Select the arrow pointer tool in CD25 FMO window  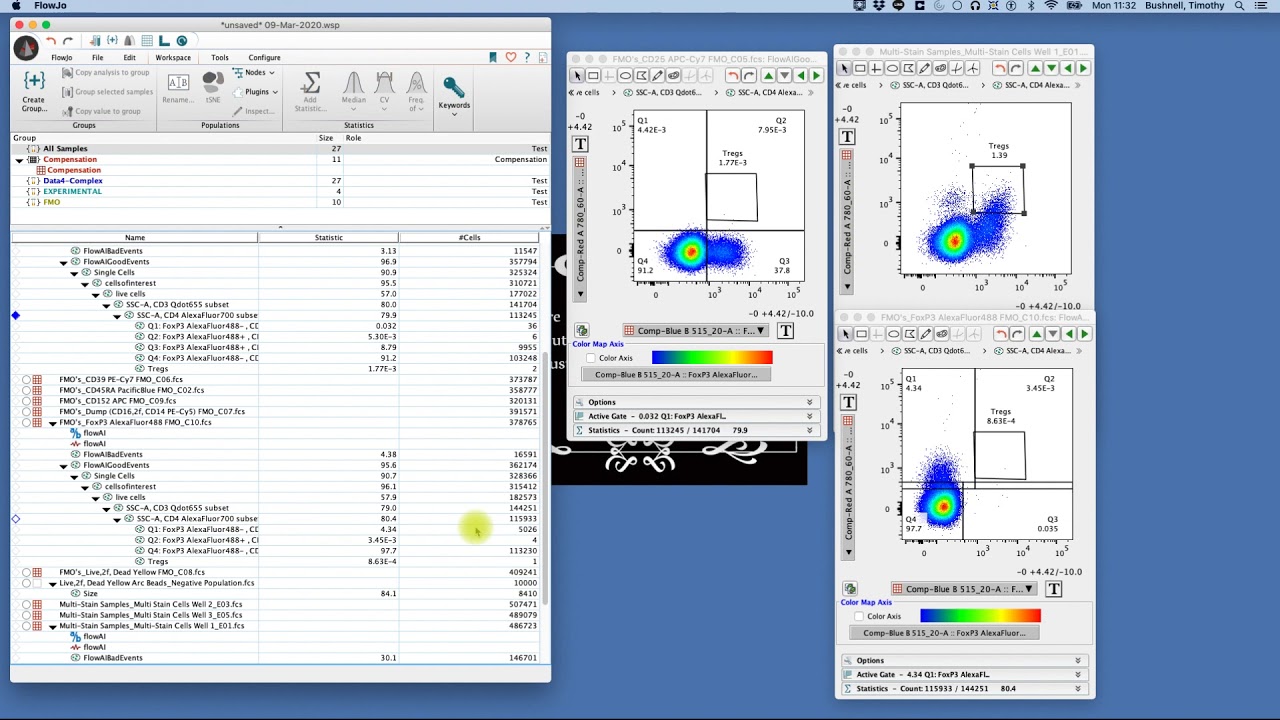coord(577,76)
